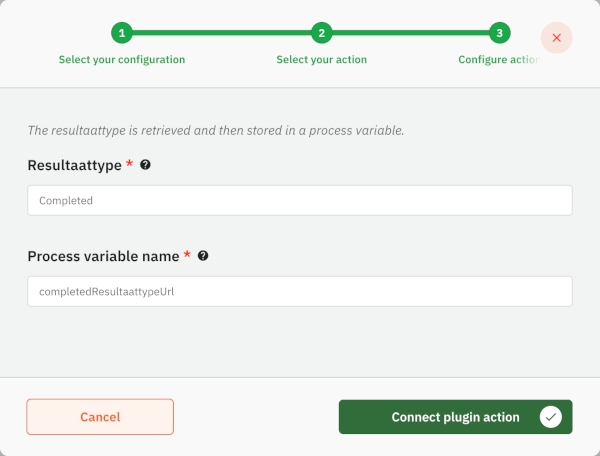Viewport: 600px width, 456px height.
Task: Click the step 1 circle in the stepper
Action: pos(121,33)
